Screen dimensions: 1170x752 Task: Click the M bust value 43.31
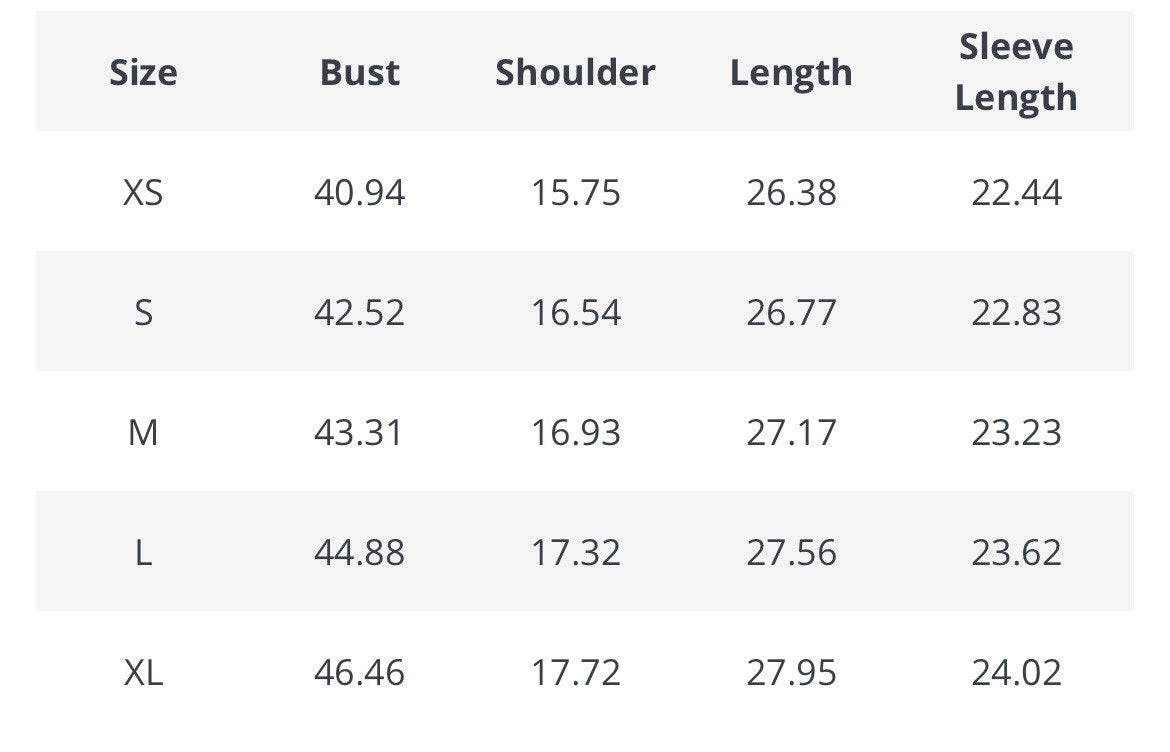359,432
